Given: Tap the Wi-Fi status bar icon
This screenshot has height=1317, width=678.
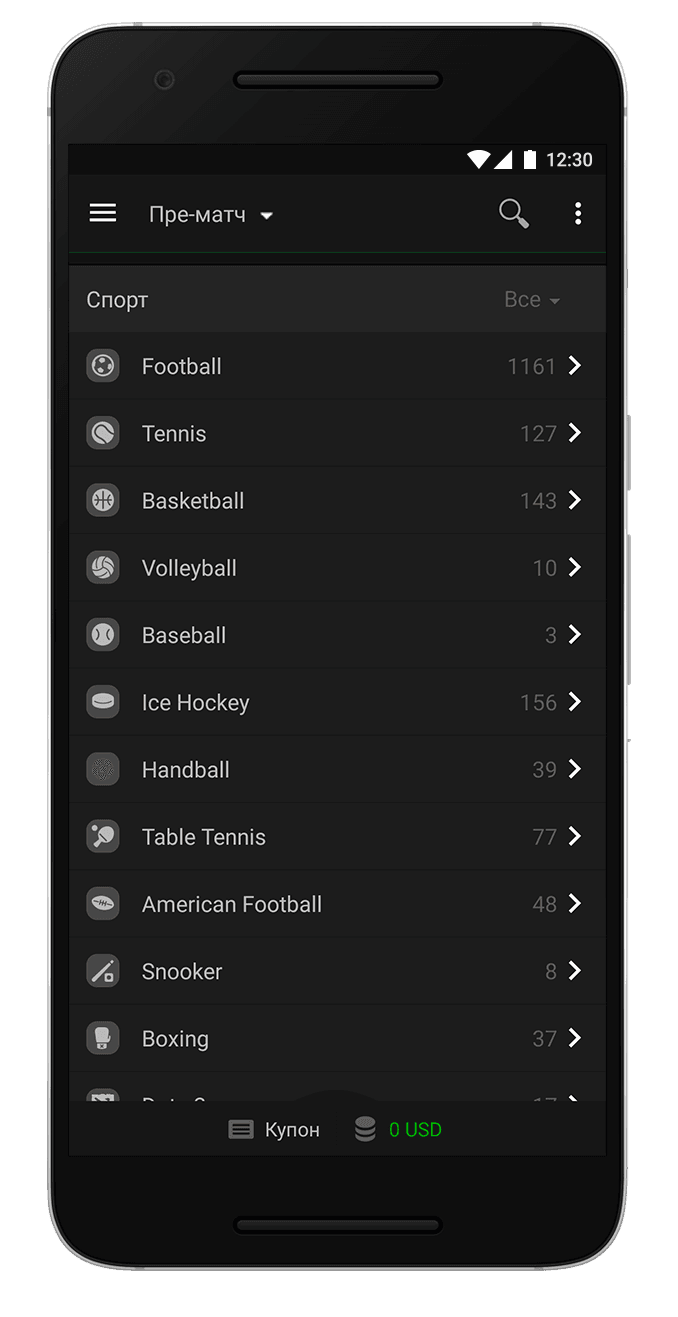Looking at the screenshot, I should (x=479, y=160).
